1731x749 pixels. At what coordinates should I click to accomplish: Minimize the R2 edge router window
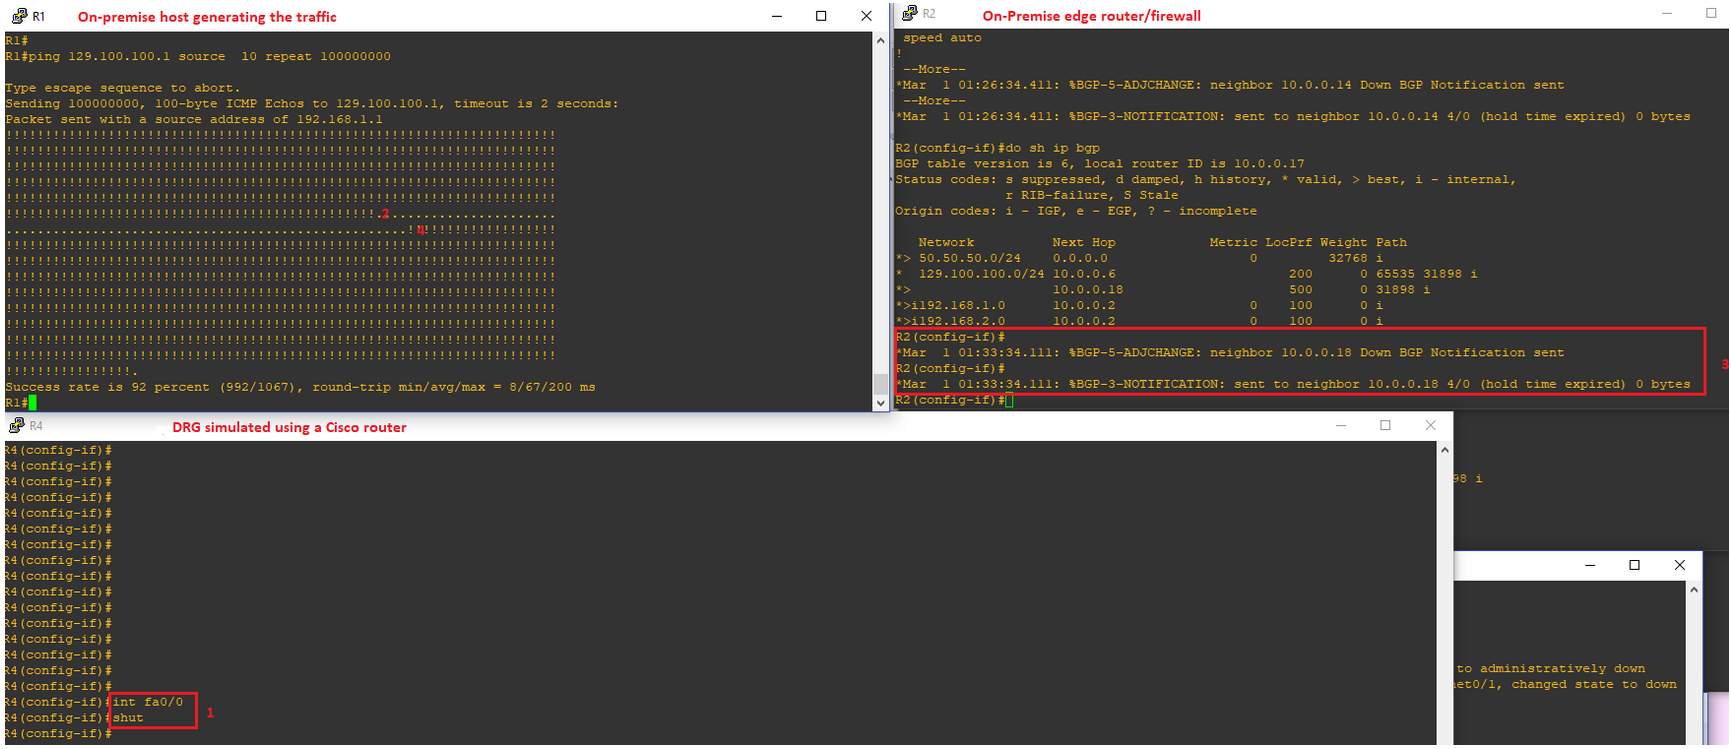click(x=1667, y=13)
